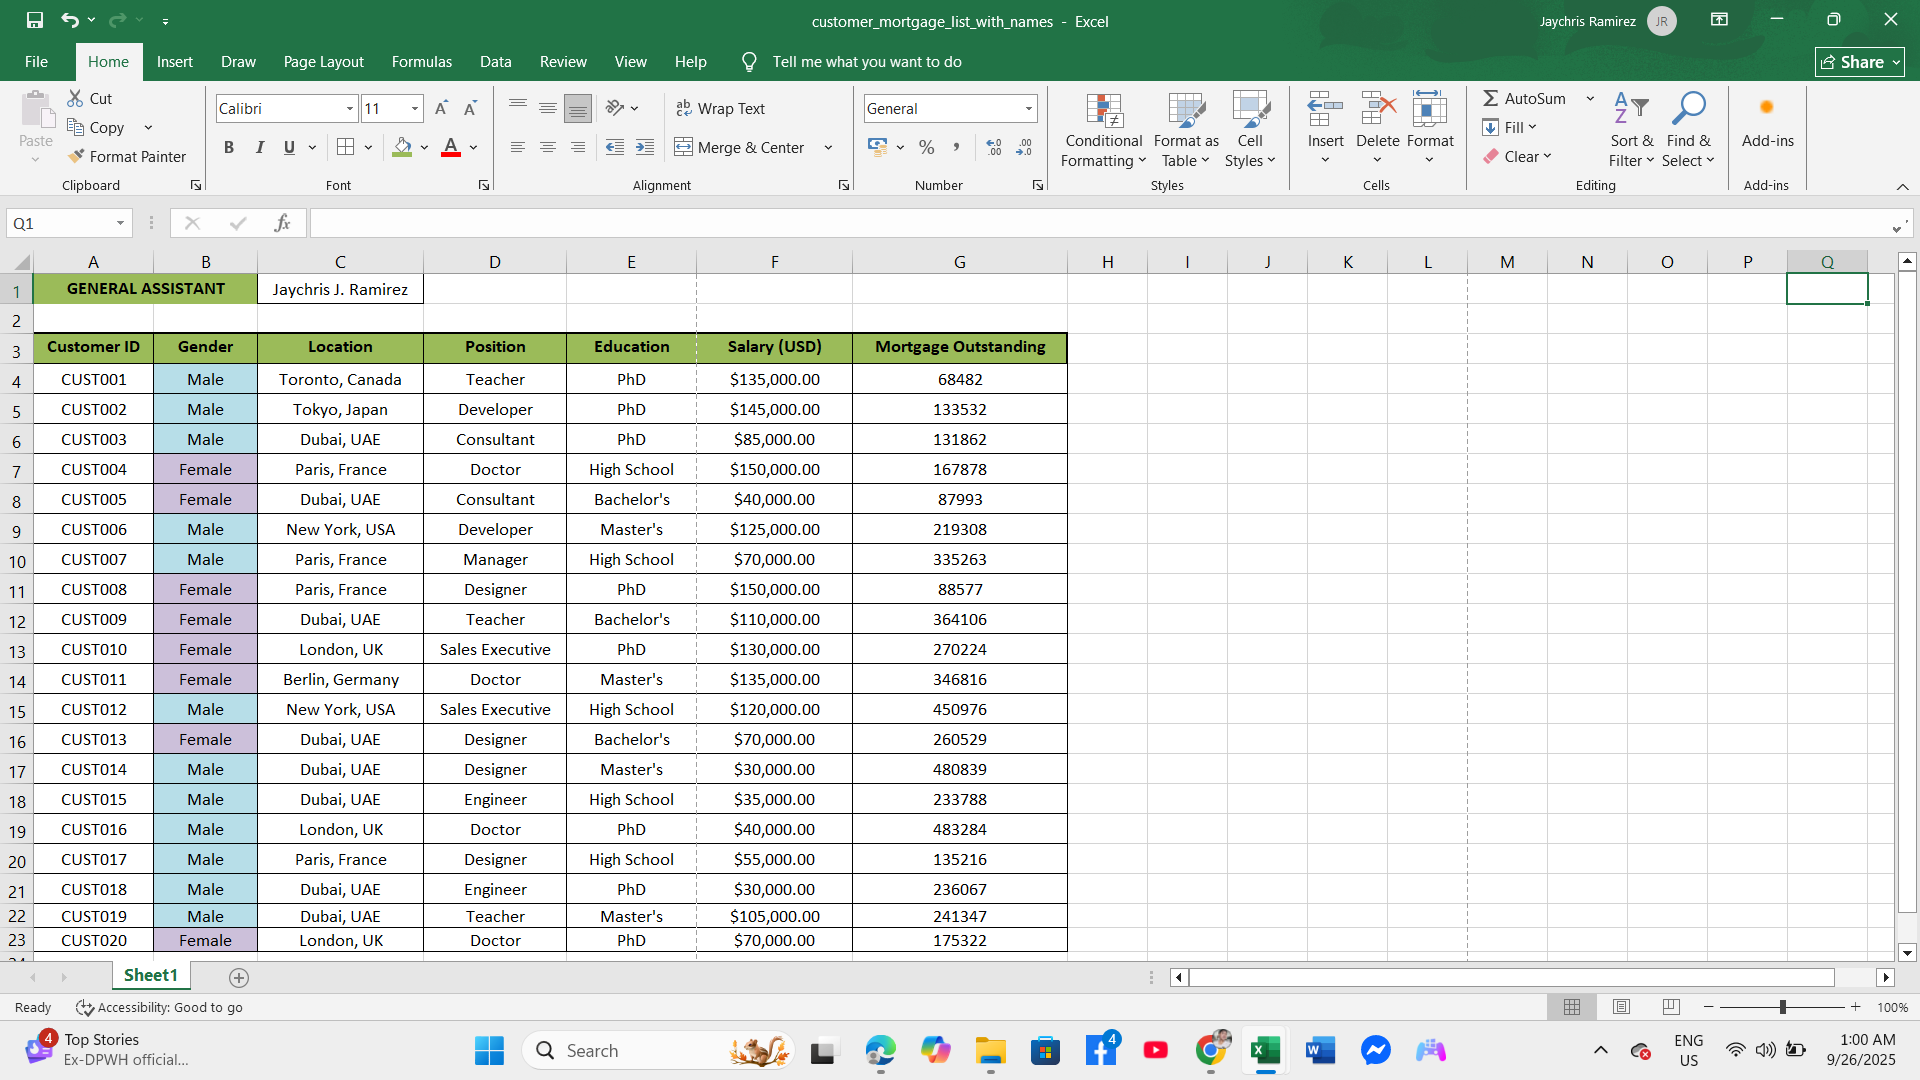Toggle Wrap Text on selected cell
This screenshot has width=1920, height=1080.
coord(720,108)
